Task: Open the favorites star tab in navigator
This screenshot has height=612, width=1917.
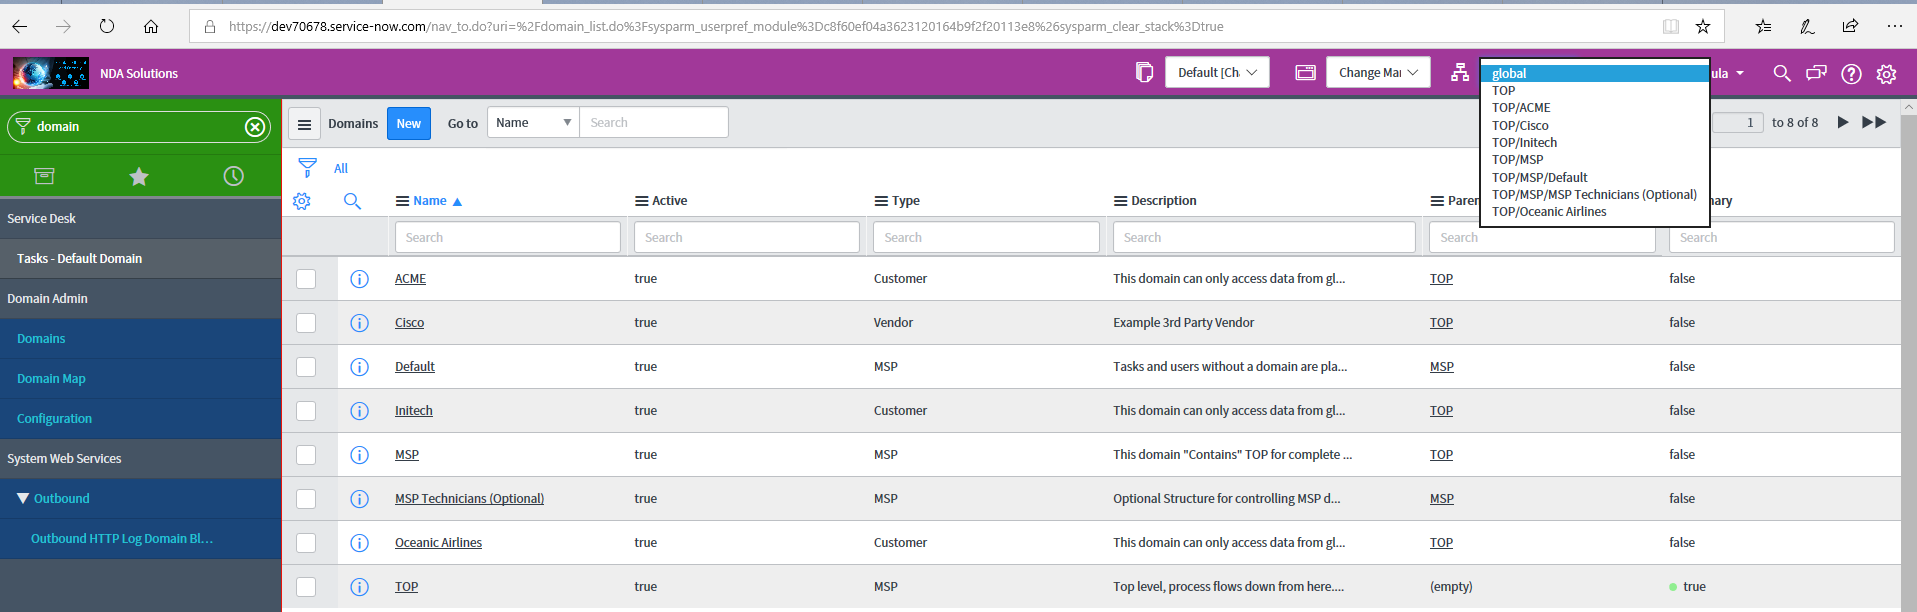Action: tap(139, 177)
